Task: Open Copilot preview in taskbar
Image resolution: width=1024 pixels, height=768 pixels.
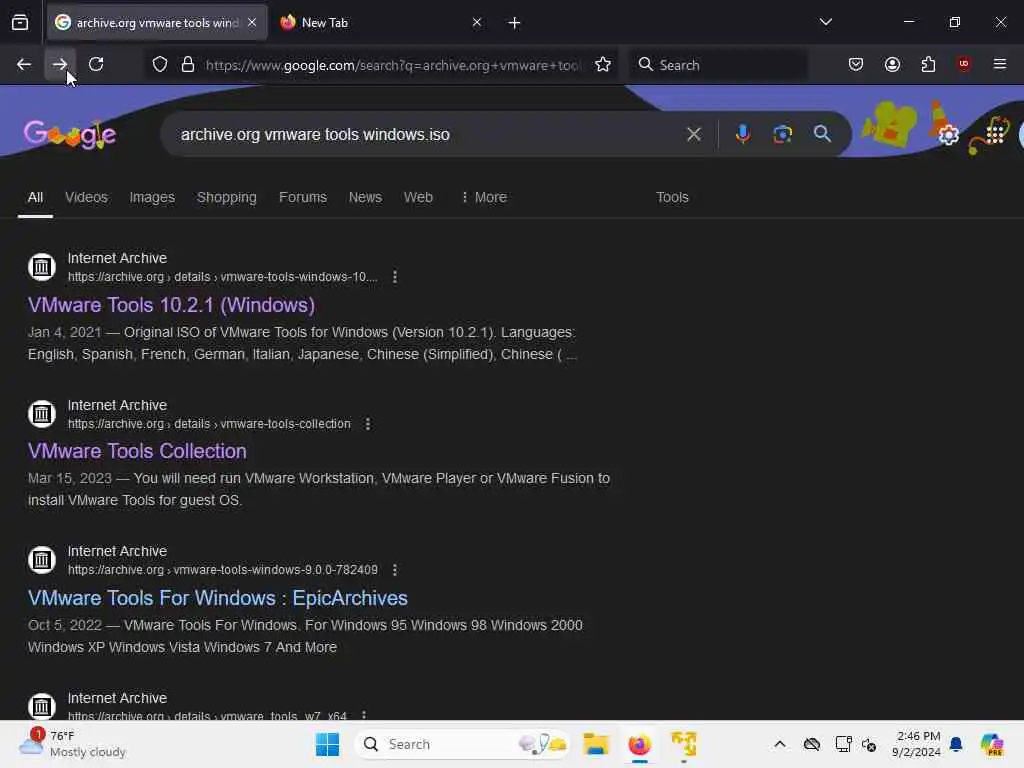Action: click(x=991, y=744)
